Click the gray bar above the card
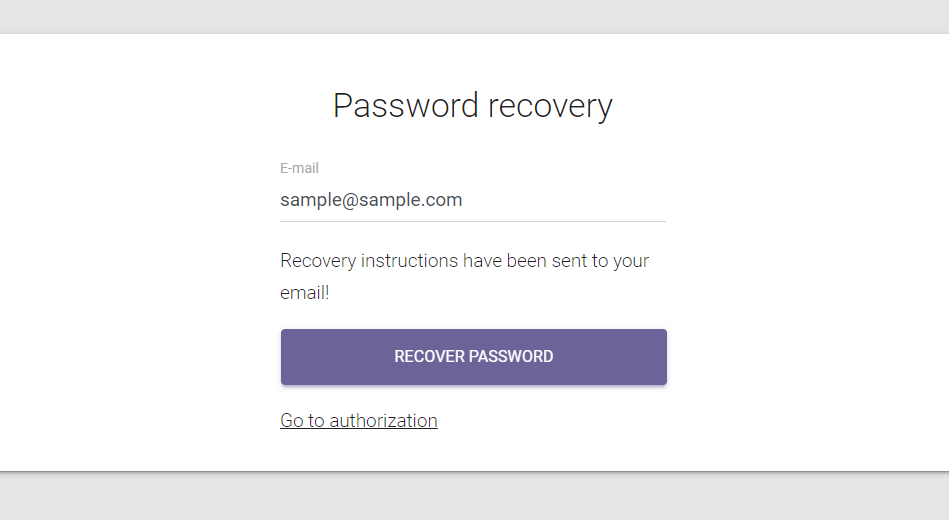This screenshot has width=949, height=520. (x=474, y=16)
